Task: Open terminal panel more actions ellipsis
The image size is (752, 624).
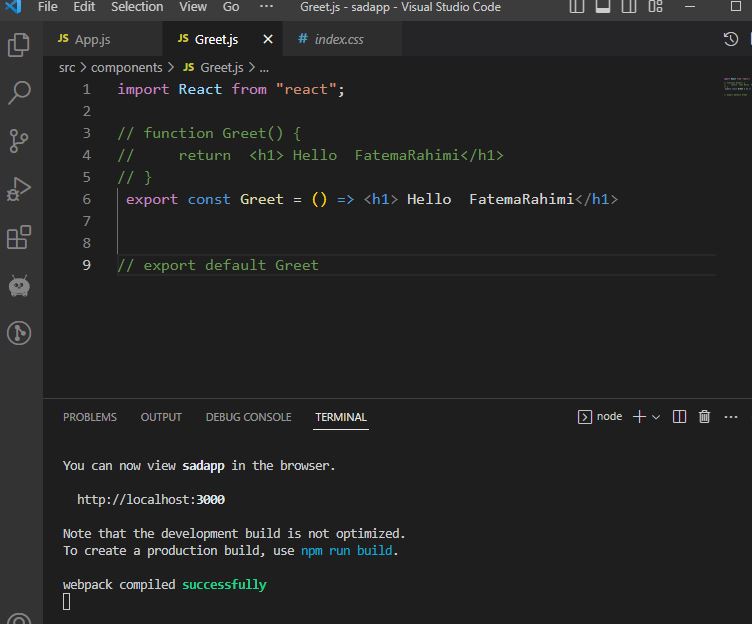Action: coord(731,417)
